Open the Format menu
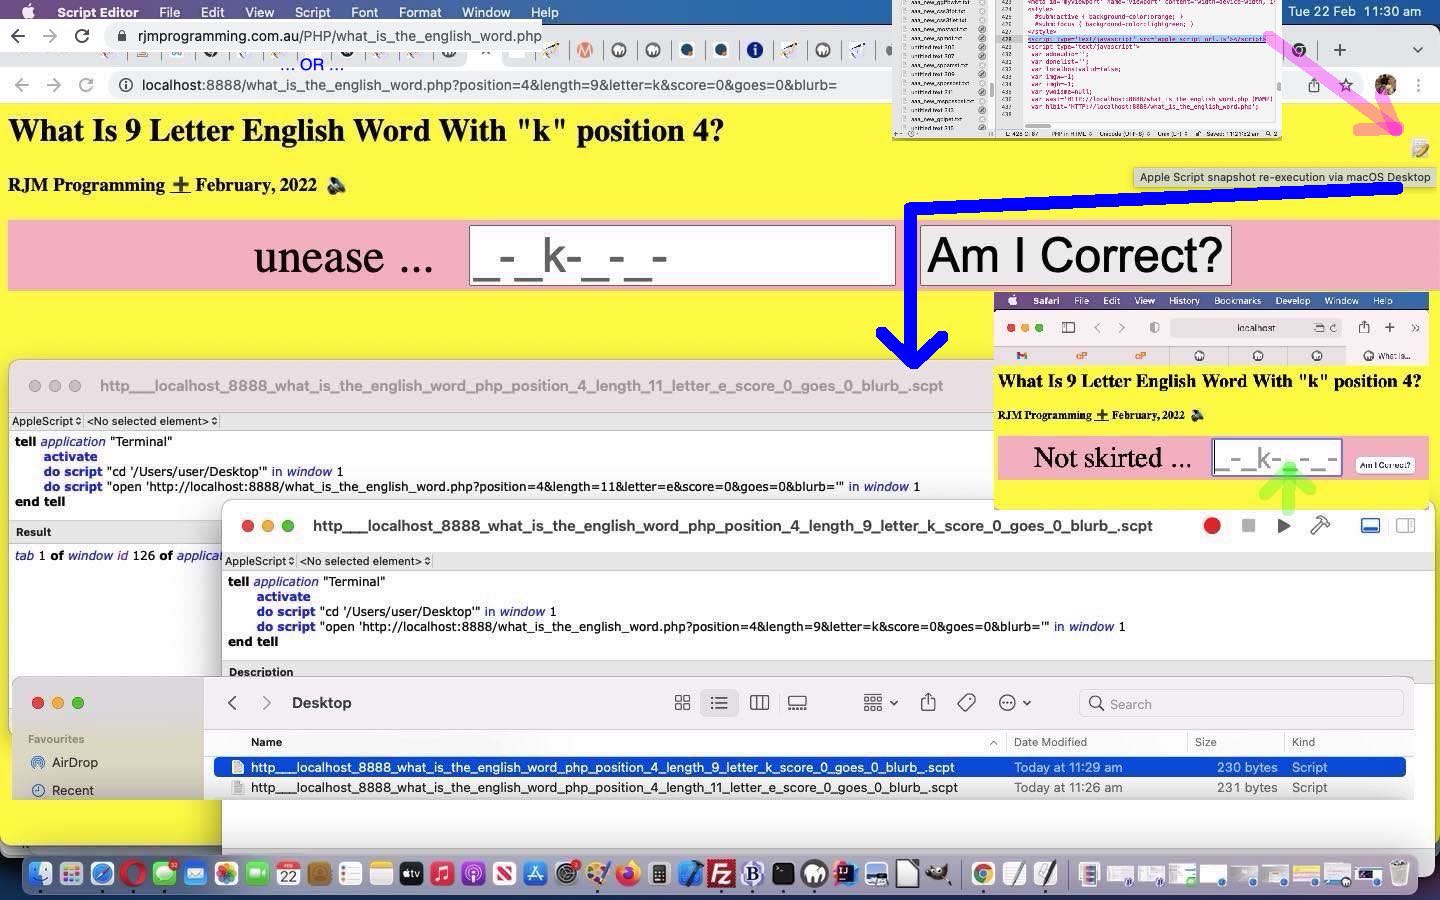 [x=419, y=12]
